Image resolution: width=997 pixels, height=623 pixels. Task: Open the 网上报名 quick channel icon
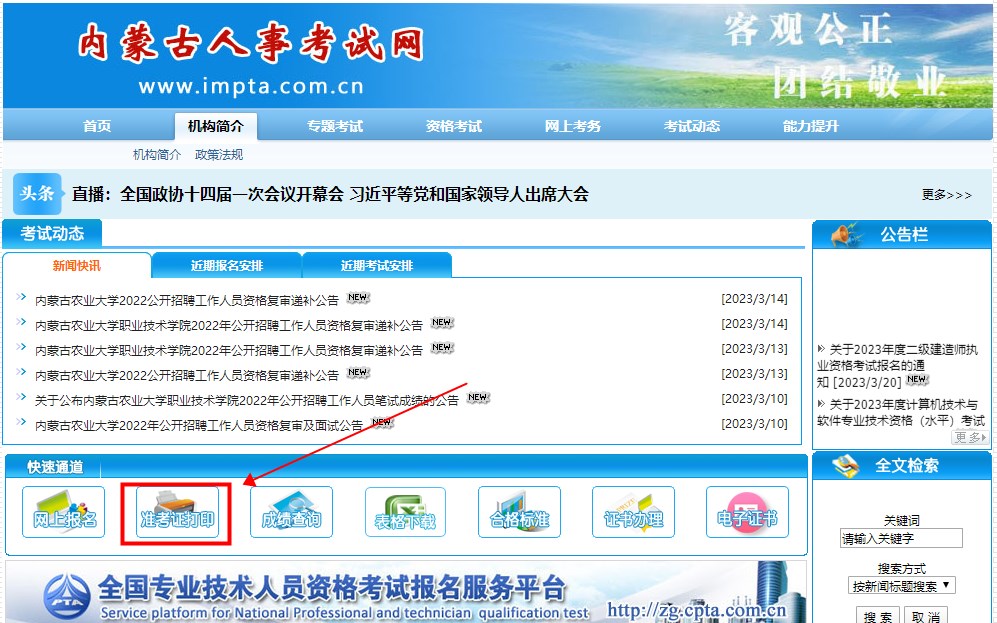pos(62,512)
